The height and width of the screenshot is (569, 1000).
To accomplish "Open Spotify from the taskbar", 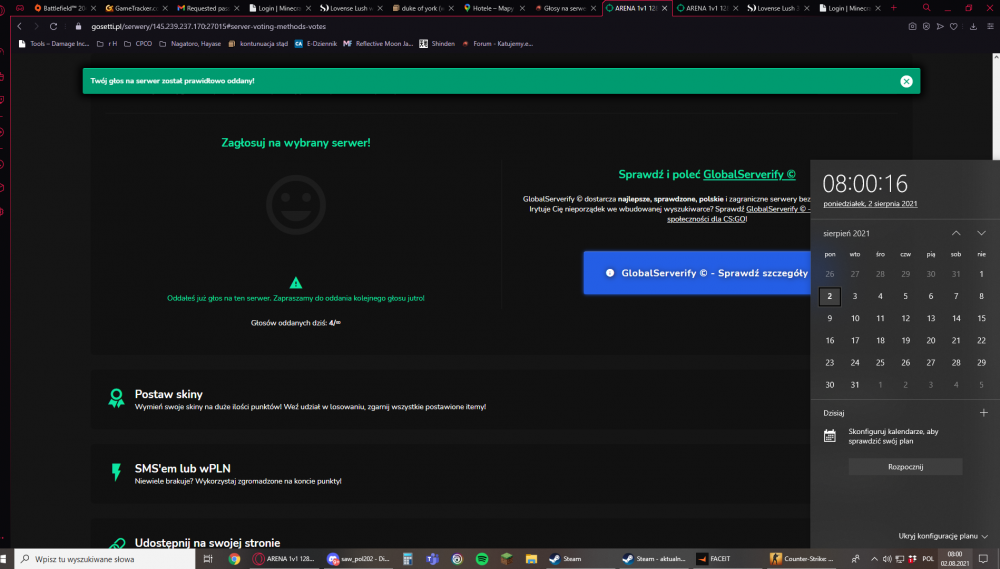I will pos(482,559).
